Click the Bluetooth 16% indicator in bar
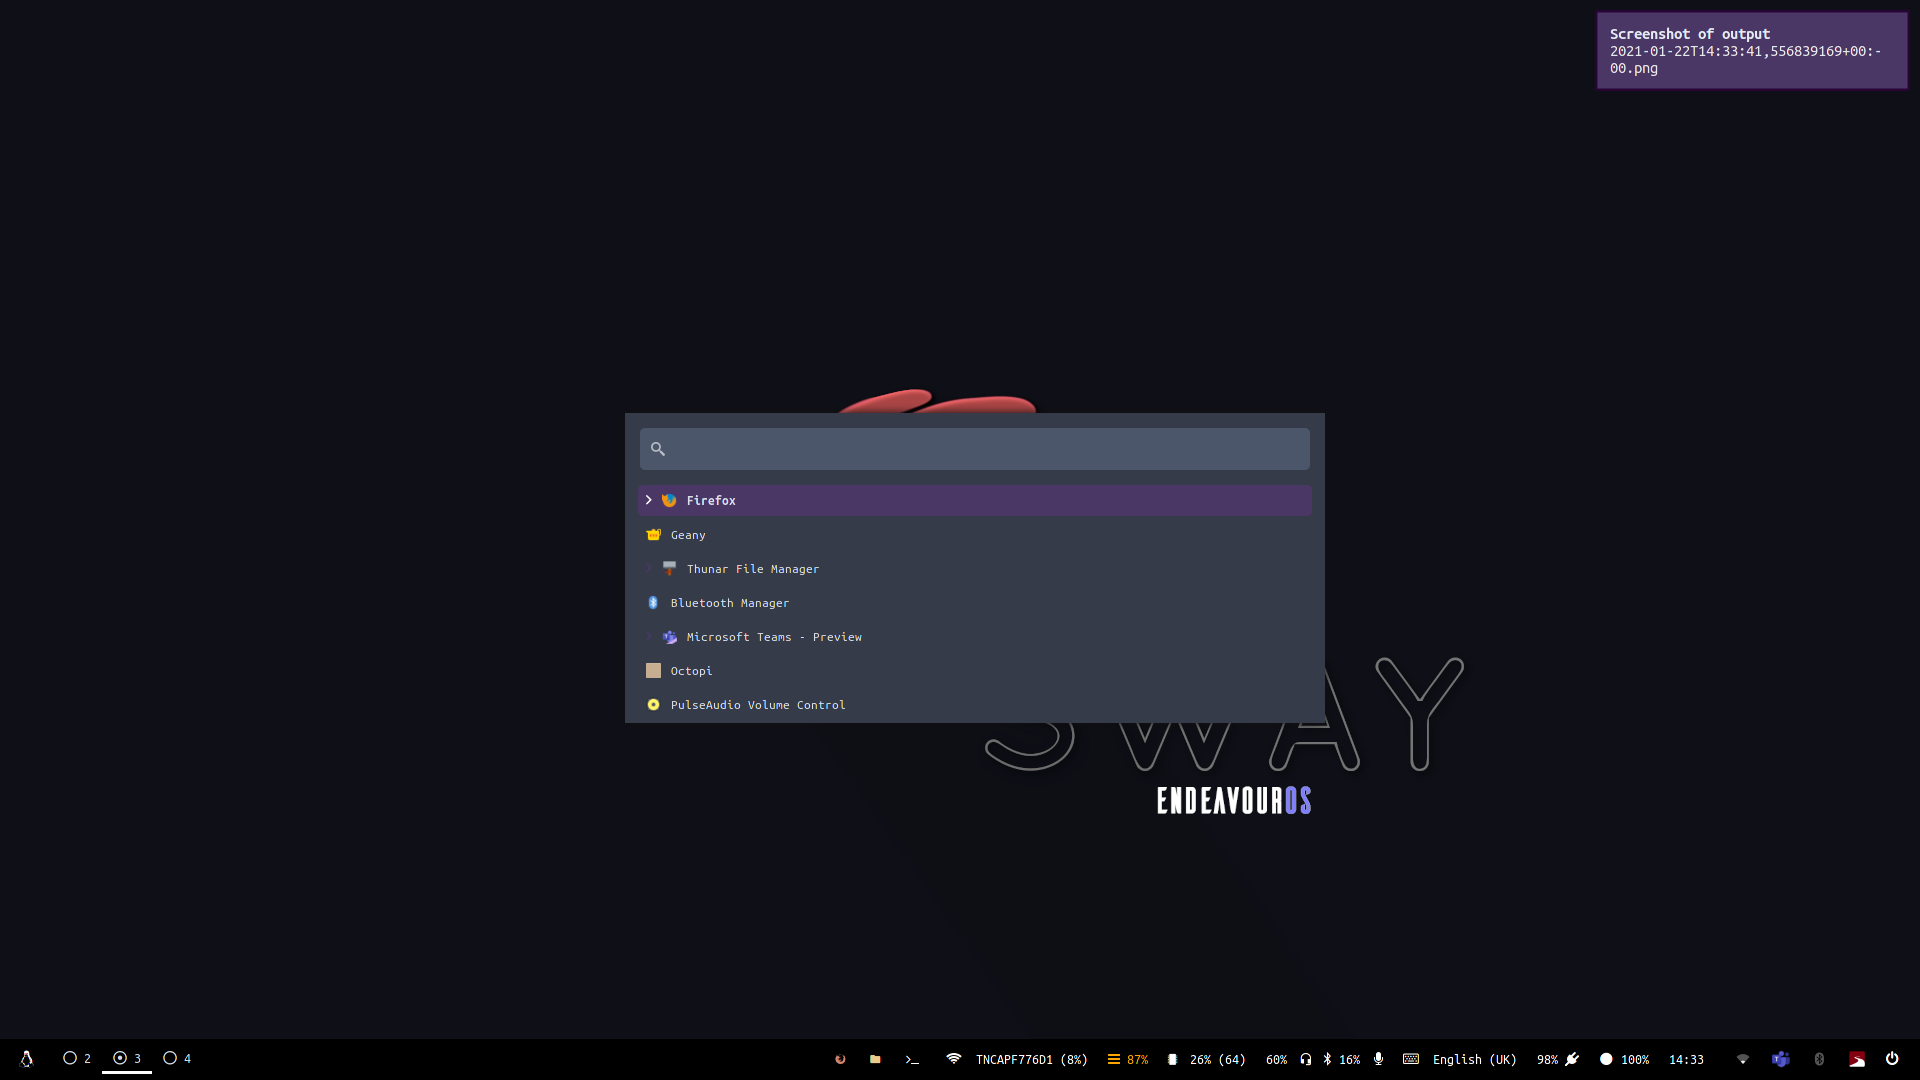The image size is (1920, 1080). point(1341,1059)
